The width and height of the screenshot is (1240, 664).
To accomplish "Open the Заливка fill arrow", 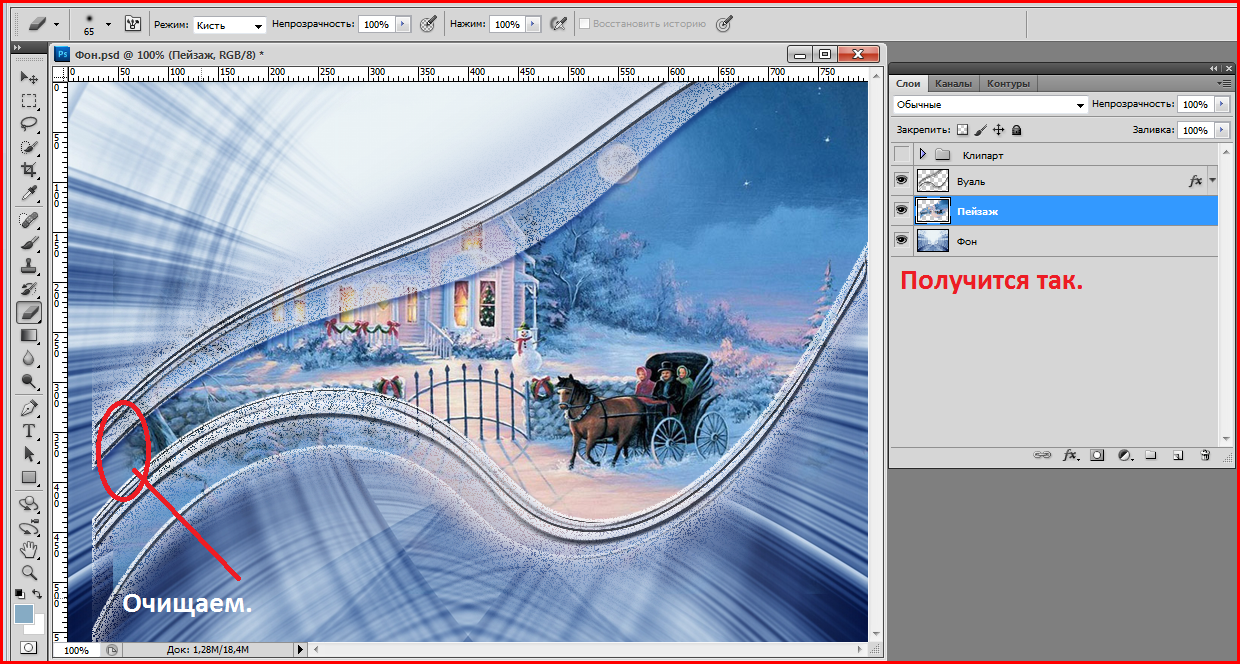I will point(1222,130).
